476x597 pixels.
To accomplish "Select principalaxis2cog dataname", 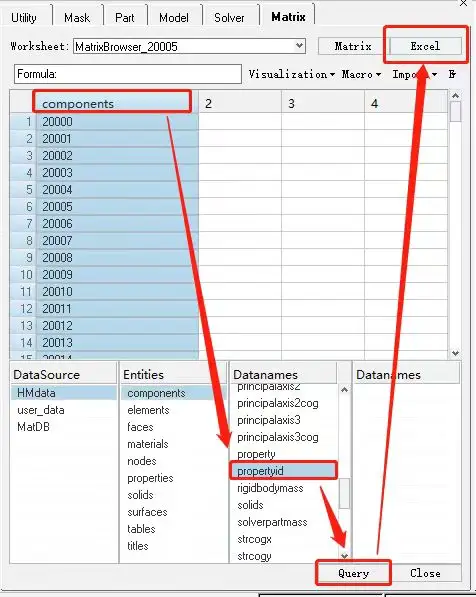I will 284,403.
